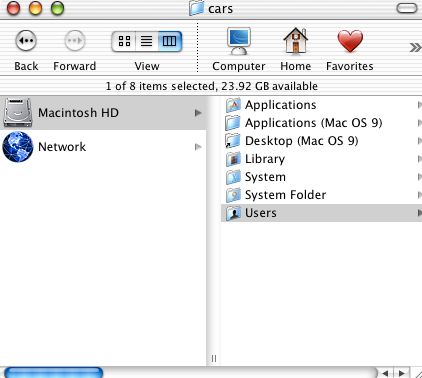Screen dimensions: 422x378
Task: Select the Applications (Mac OS 9) folder icon
Action: (x=233, y=123)
